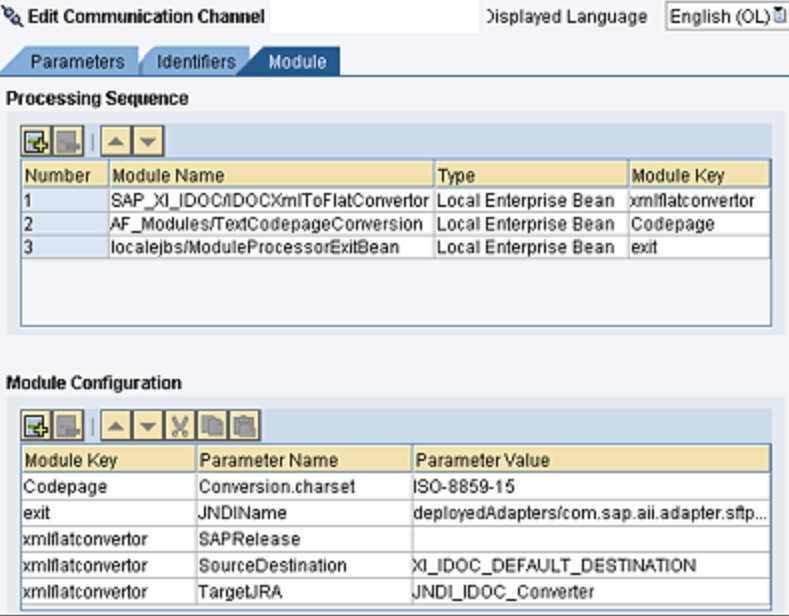Switch to the Identifiers tab
Screen dimensions: 789x616
point(196,62)
